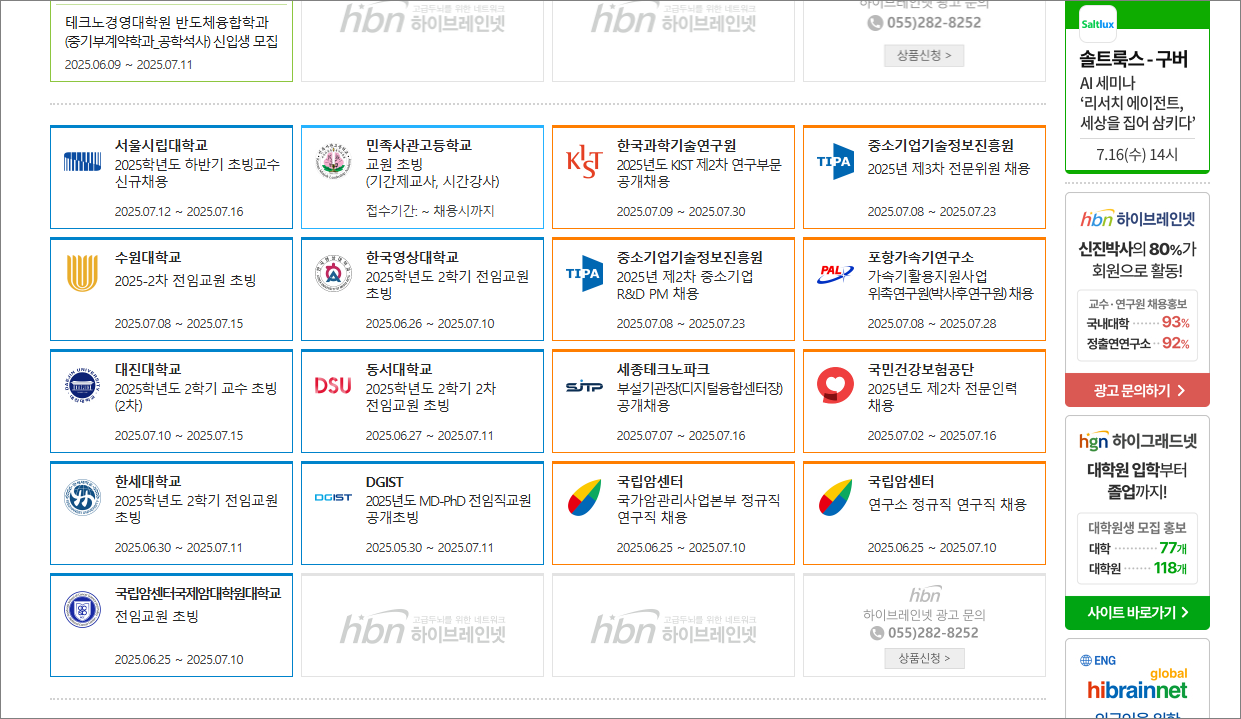Viewport: 1241px width, 719px height.
Task: Click the 서울시립대학교 logo icon
Action: [82, 161]
